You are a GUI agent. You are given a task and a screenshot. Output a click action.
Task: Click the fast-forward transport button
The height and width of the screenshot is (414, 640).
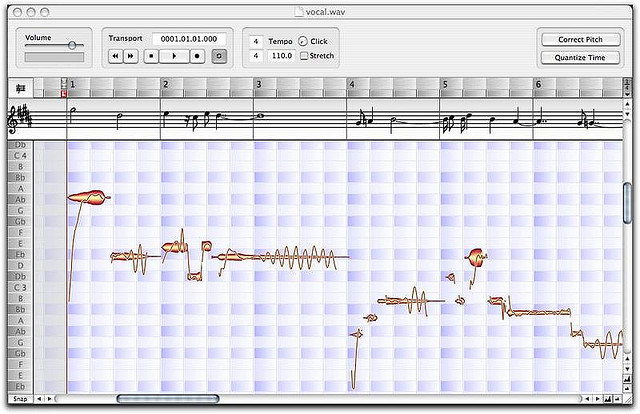[x=131, y=56]
